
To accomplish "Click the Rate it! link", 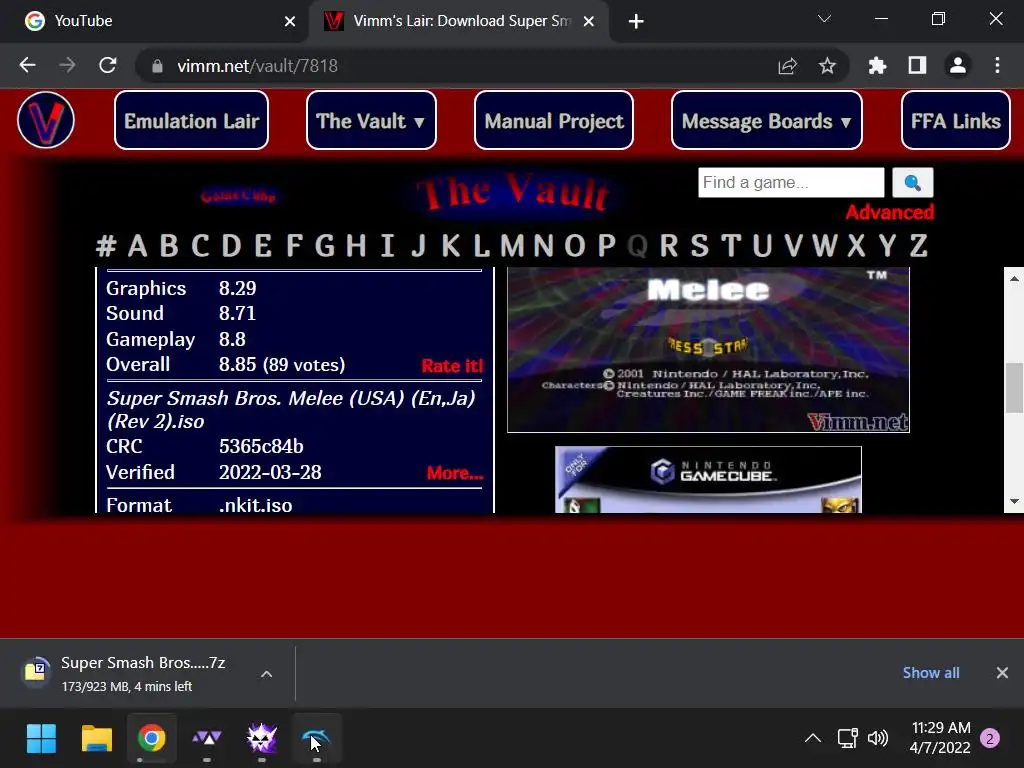I will [452, 366].
